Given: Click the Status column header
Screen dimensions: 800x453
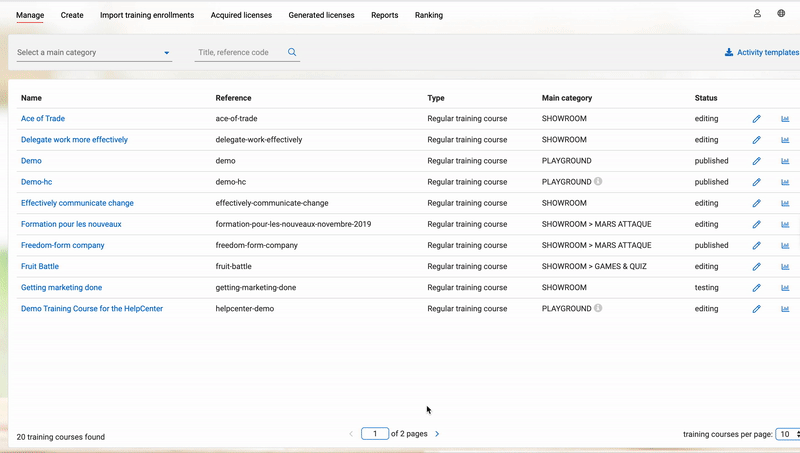Looking at the screenshot, I should point(706,98).
